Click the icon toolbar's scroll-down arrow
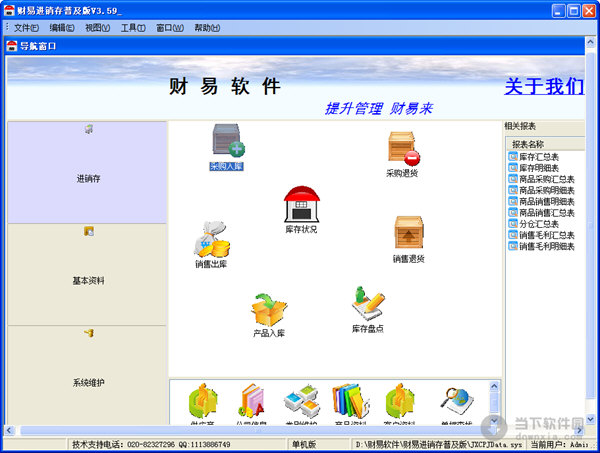 pyautogui.click(x=494, y=420)
